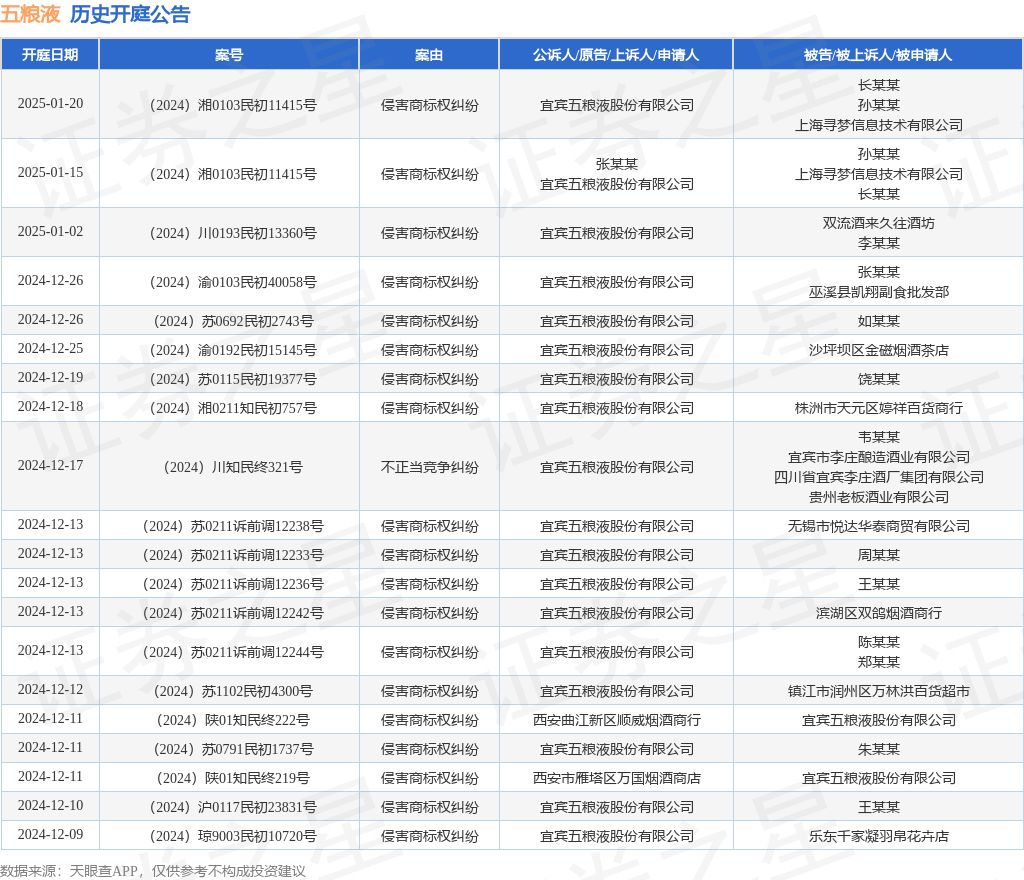1024x880 pixels.
Task: Select the date cell 2024-12-12
Action: (x=50, y=689)
